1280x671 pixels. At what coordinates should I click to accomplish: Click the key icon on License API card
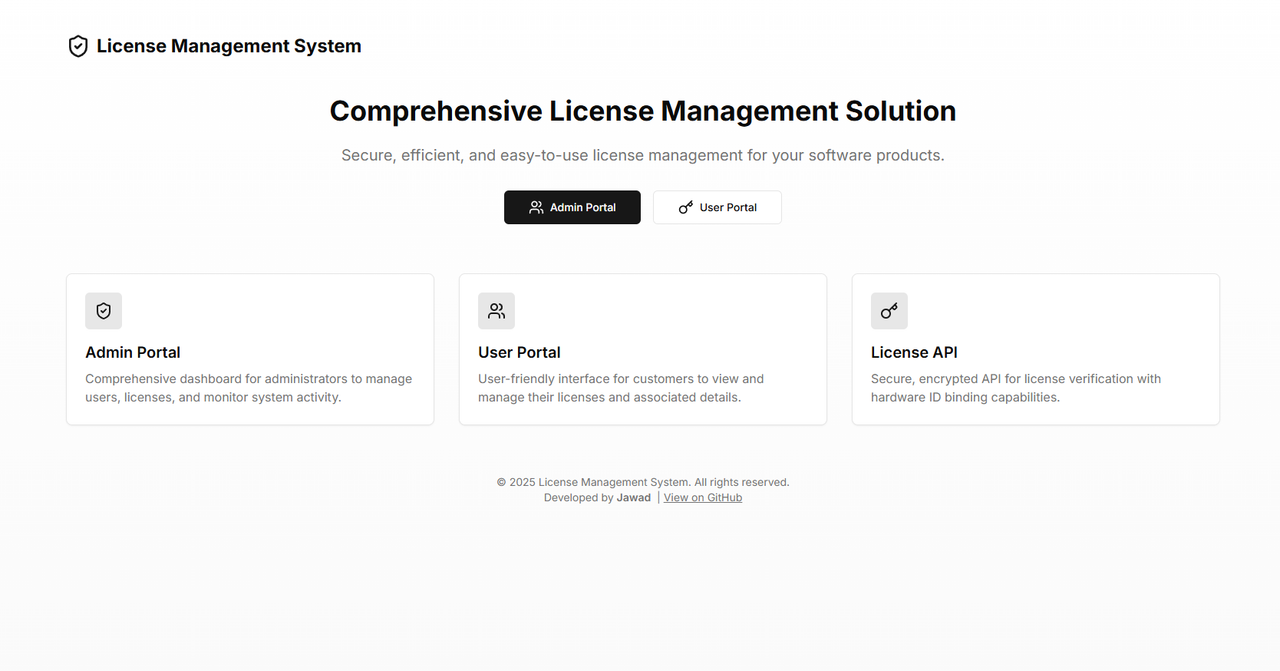tap(889, 311)
